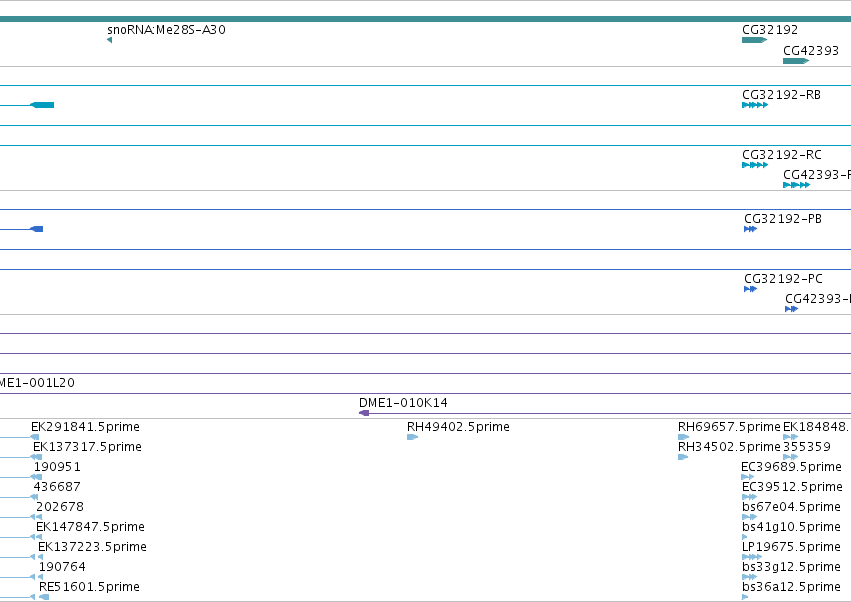The height and width of the screenshot is (602, 851).
Task: Click the CG42393 gene label
Action: pyautogui.click(x=811, y=50)
